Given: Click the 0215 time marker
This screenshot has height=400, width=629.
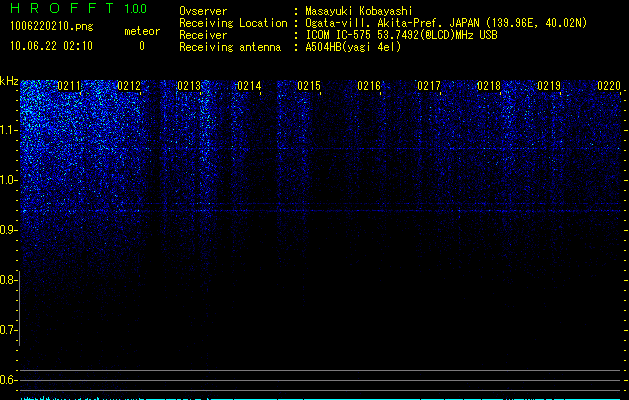Looking at the screenshot, I should pyautogui.click(x=309, y=86).
